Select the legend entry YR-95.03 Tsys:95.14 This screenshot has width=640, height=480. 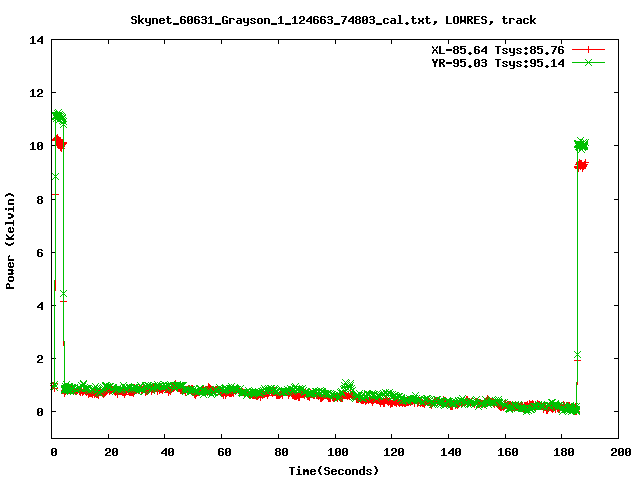(498, 63)
